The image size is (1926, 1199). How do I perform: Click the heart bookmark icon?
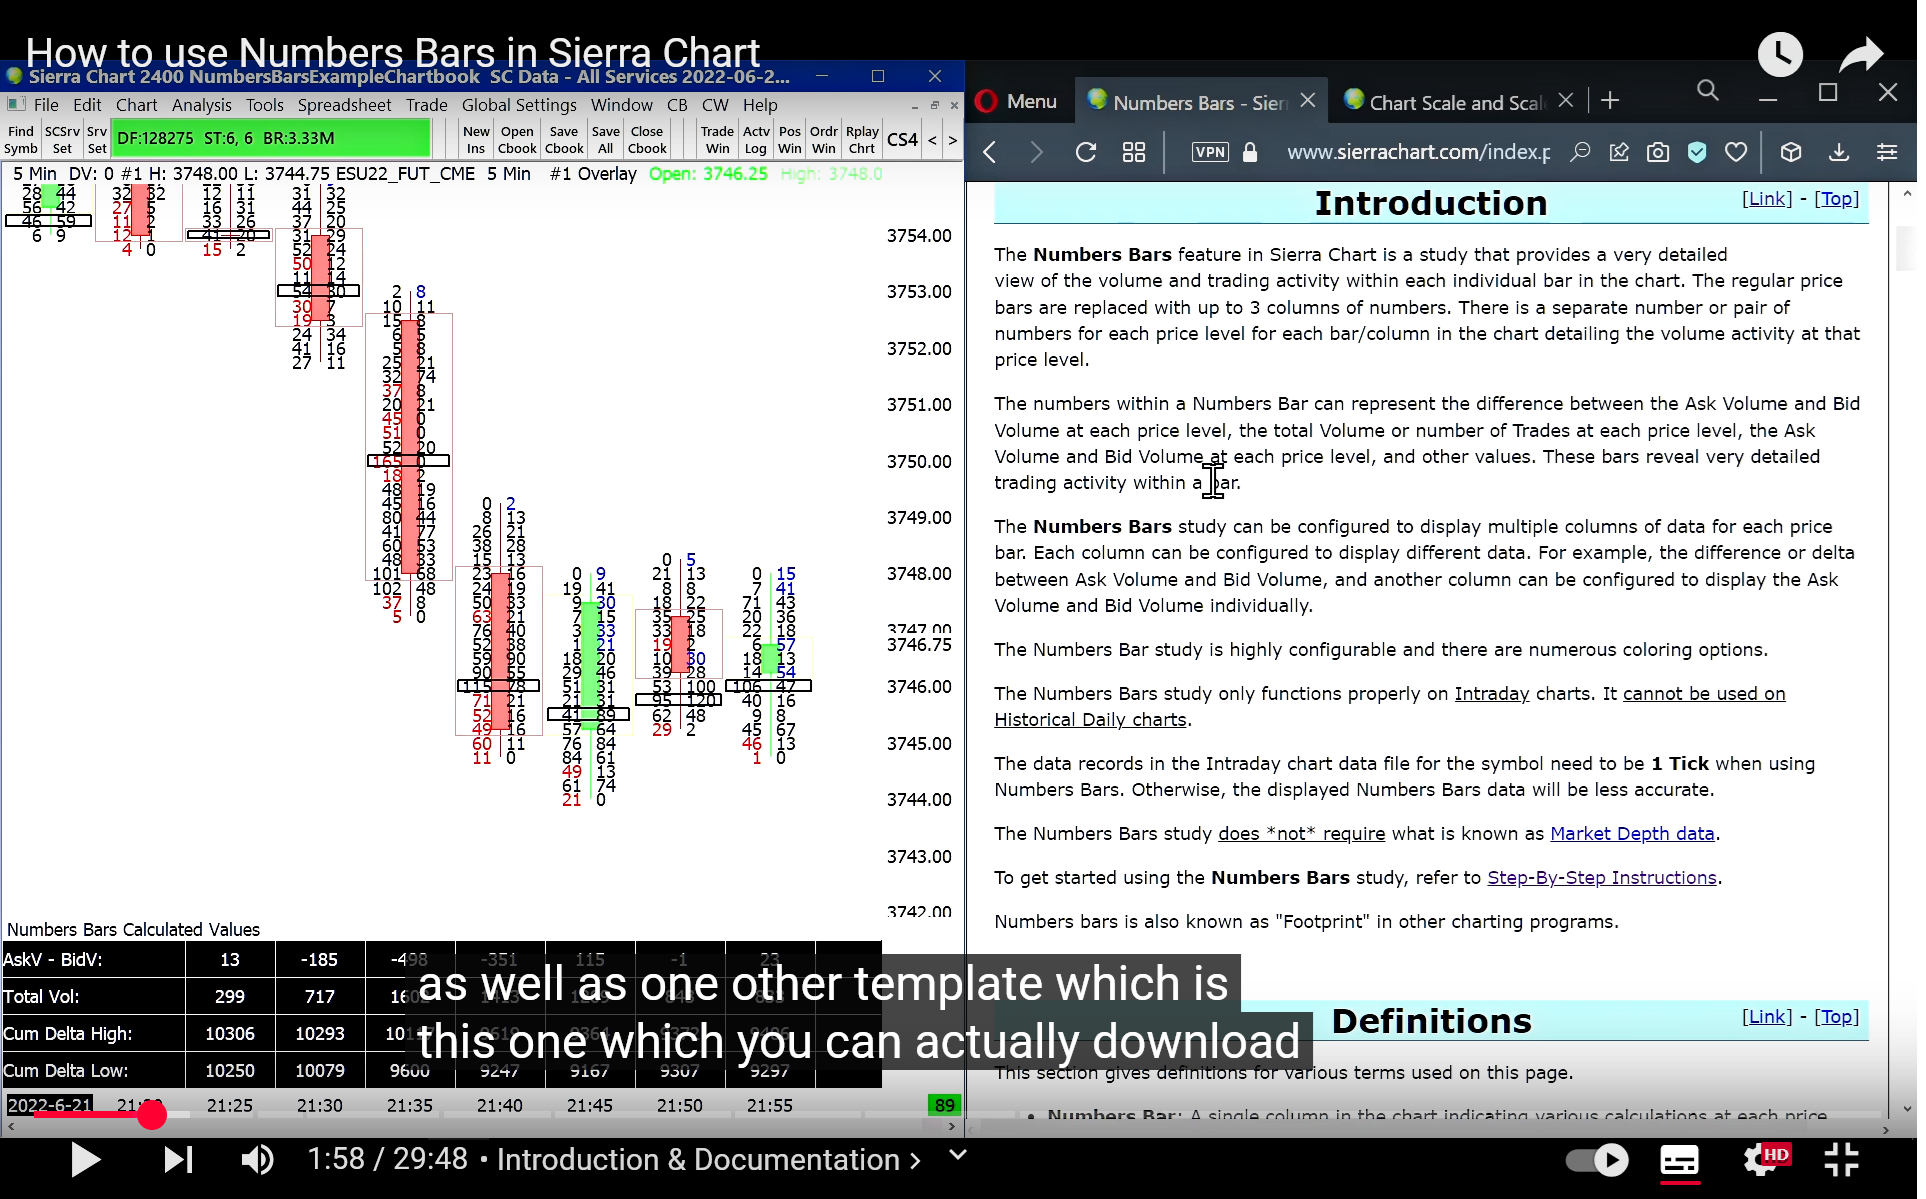1736,152
